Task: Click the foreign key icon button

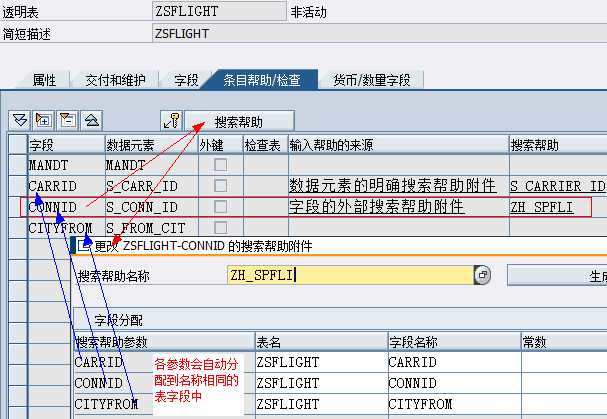Action: click(171, 120)
